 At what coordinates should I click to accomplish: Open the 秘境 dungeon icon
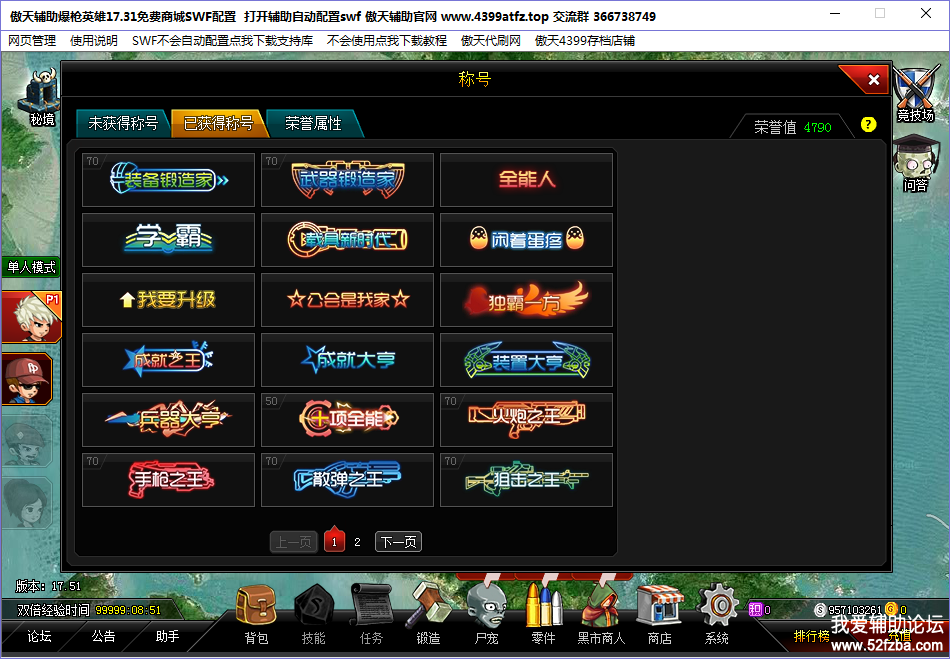[41, 96]
